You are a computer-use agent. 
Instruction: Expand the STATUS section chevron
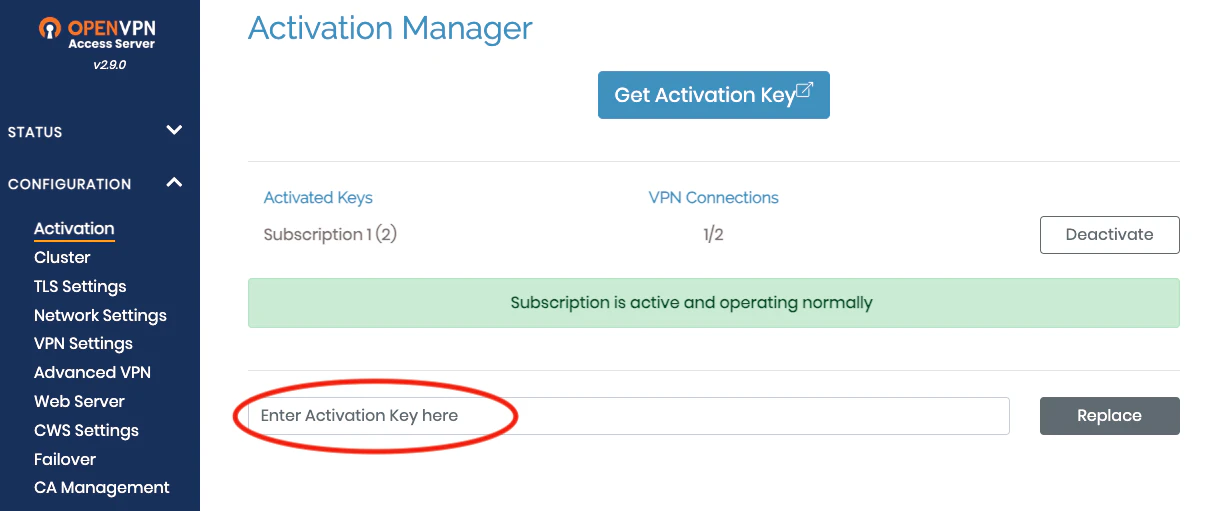(174, 130)
